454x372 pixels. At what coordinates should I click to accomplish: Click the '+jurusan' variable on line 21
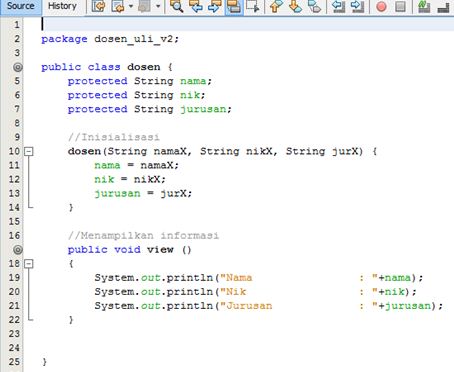click(x=405, y=306)
